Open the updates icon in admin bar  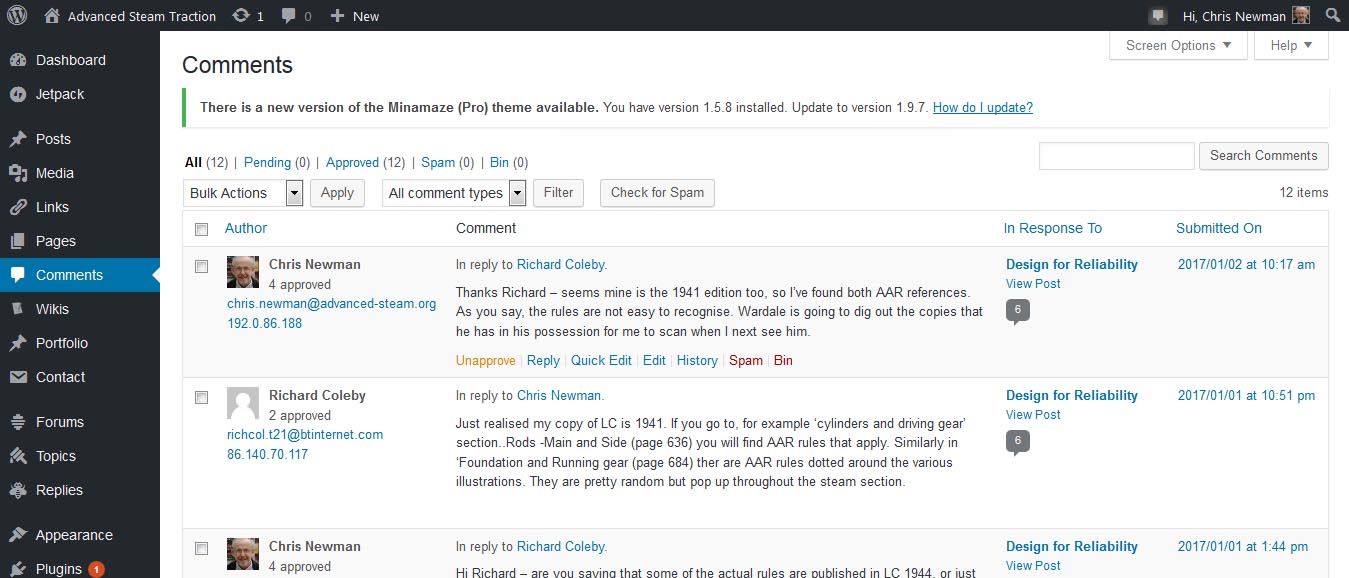[240, 16]
